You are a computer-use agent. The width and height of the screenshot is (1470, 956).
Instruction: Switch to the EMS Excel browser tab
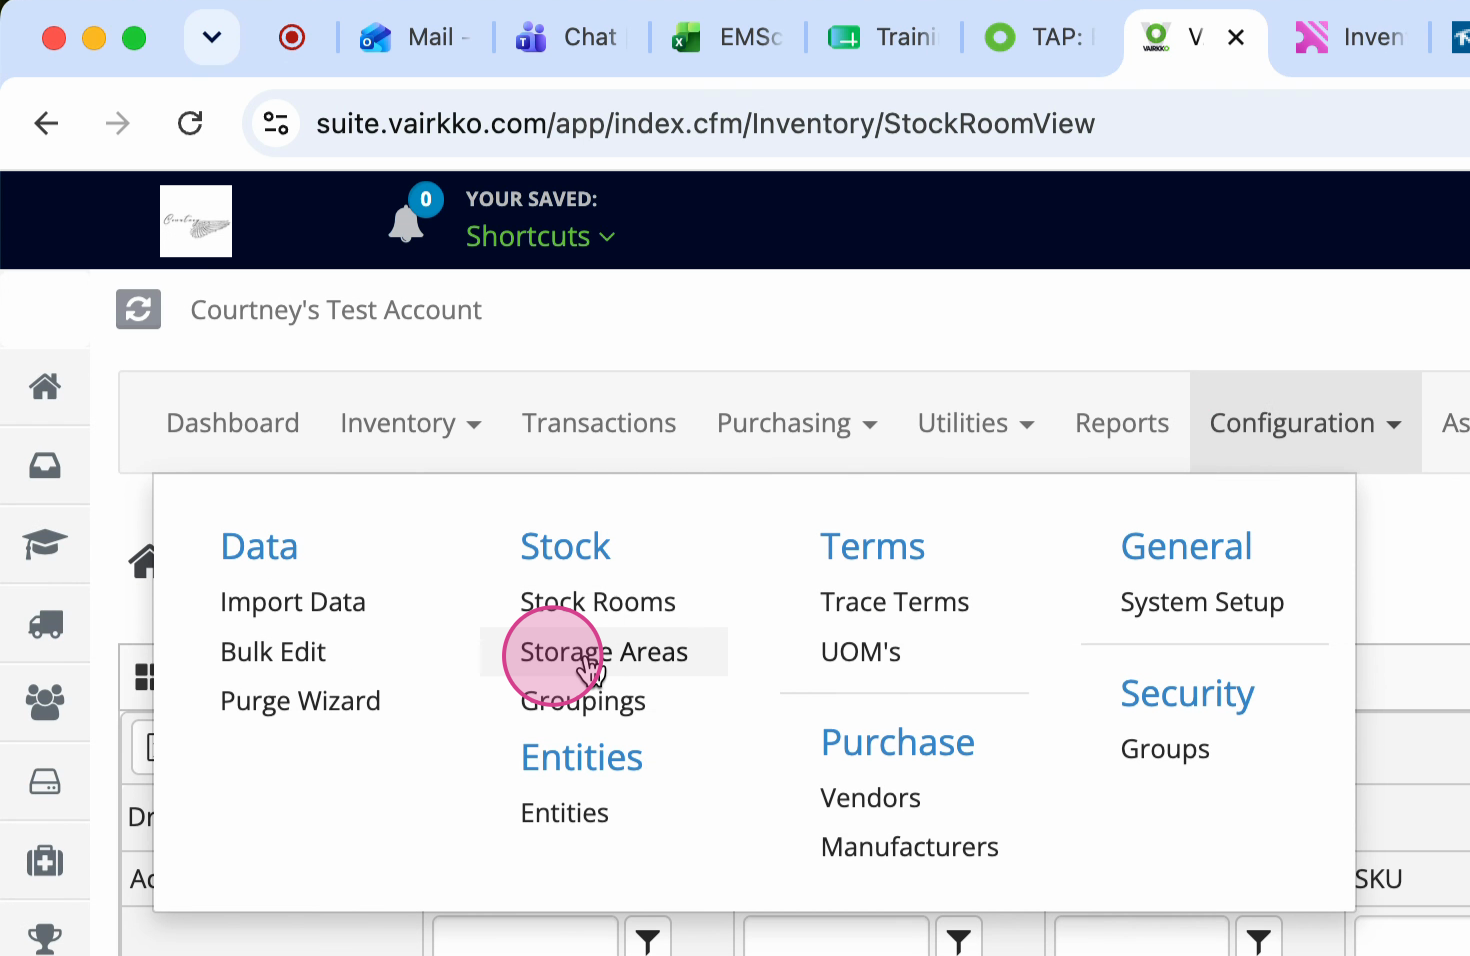coord(727,38)
